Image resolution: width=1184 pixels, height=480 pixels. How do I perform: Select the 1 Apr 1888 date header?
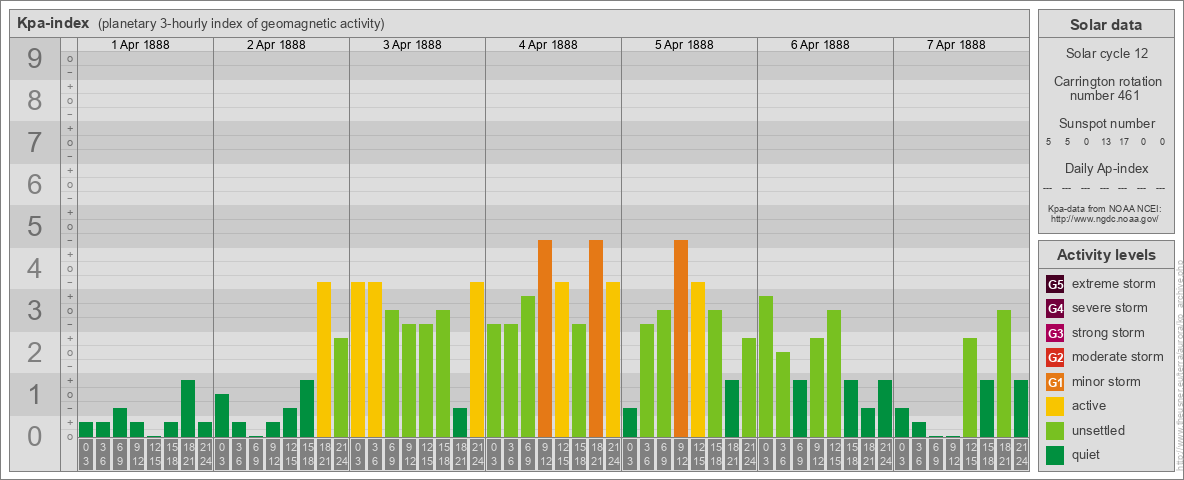point(140,45)
